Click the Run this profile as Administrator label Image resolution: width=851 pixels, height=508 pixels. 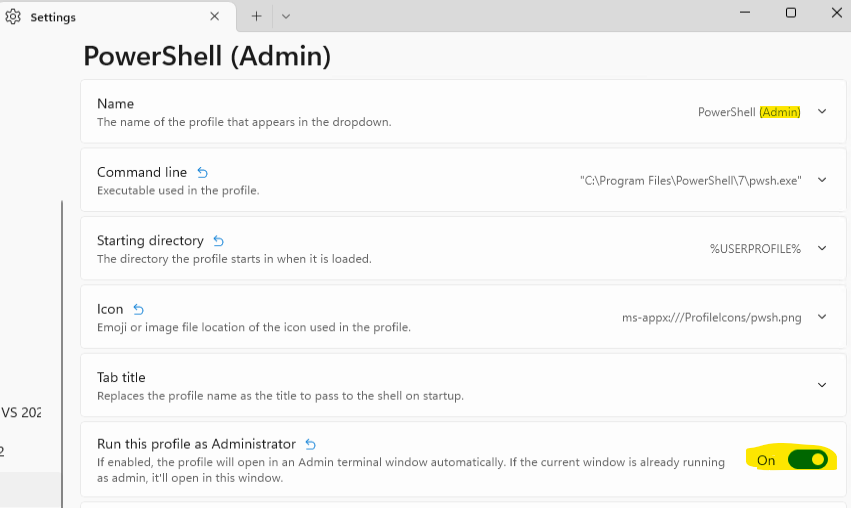click(196, 444)
